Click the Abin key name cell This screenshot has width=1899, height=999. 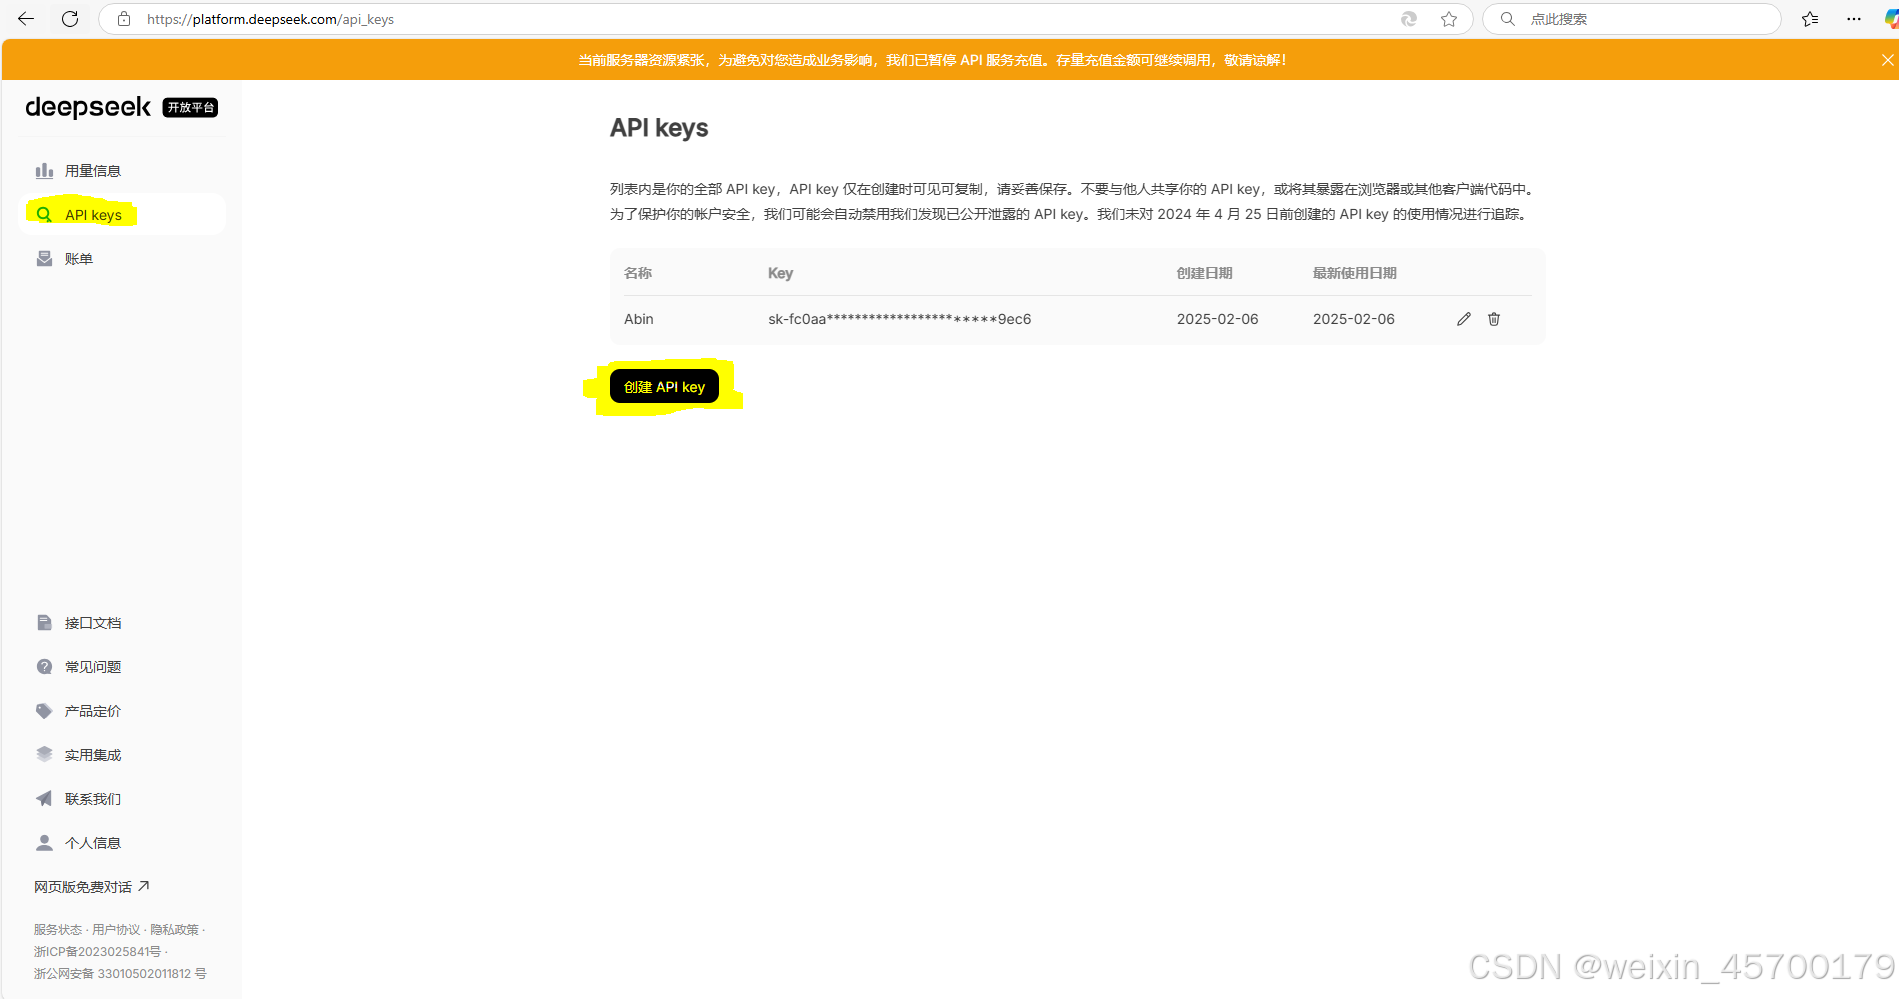click(x=639, y=319)
